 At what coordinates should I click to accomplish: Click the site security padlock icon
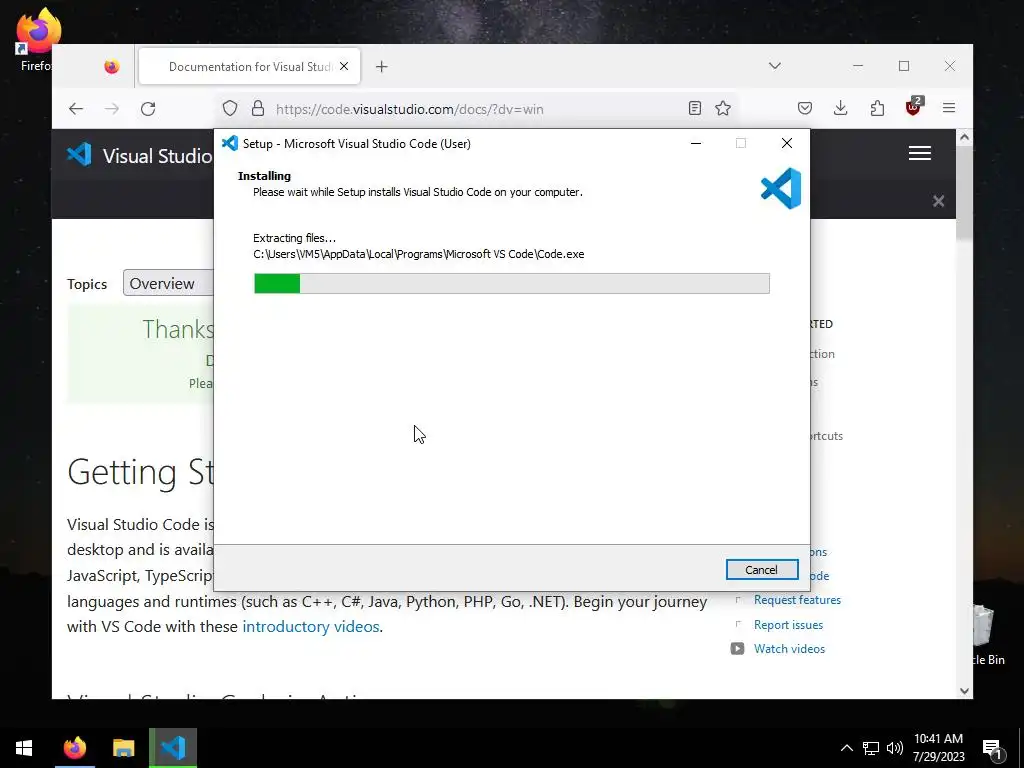coord(258,108)
